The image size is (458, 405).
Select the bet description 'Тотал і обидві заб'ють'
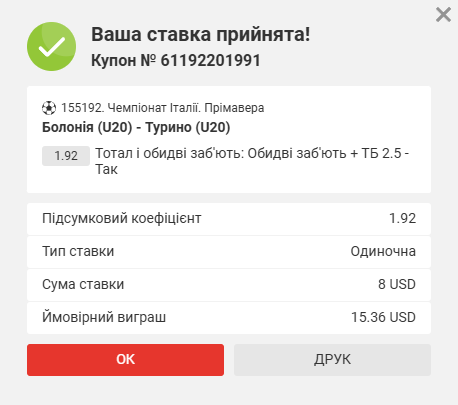pos(170,153)
